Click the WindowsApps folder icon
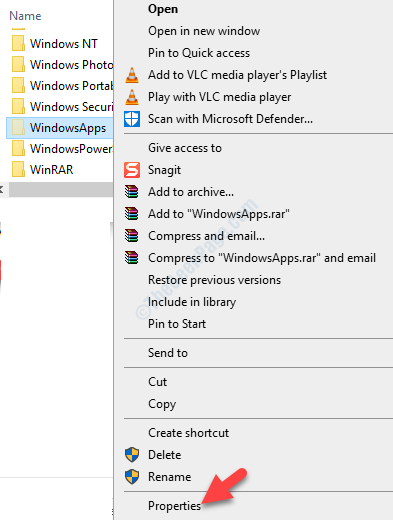Screen dimensions: 393x520 tap(18, 128)
